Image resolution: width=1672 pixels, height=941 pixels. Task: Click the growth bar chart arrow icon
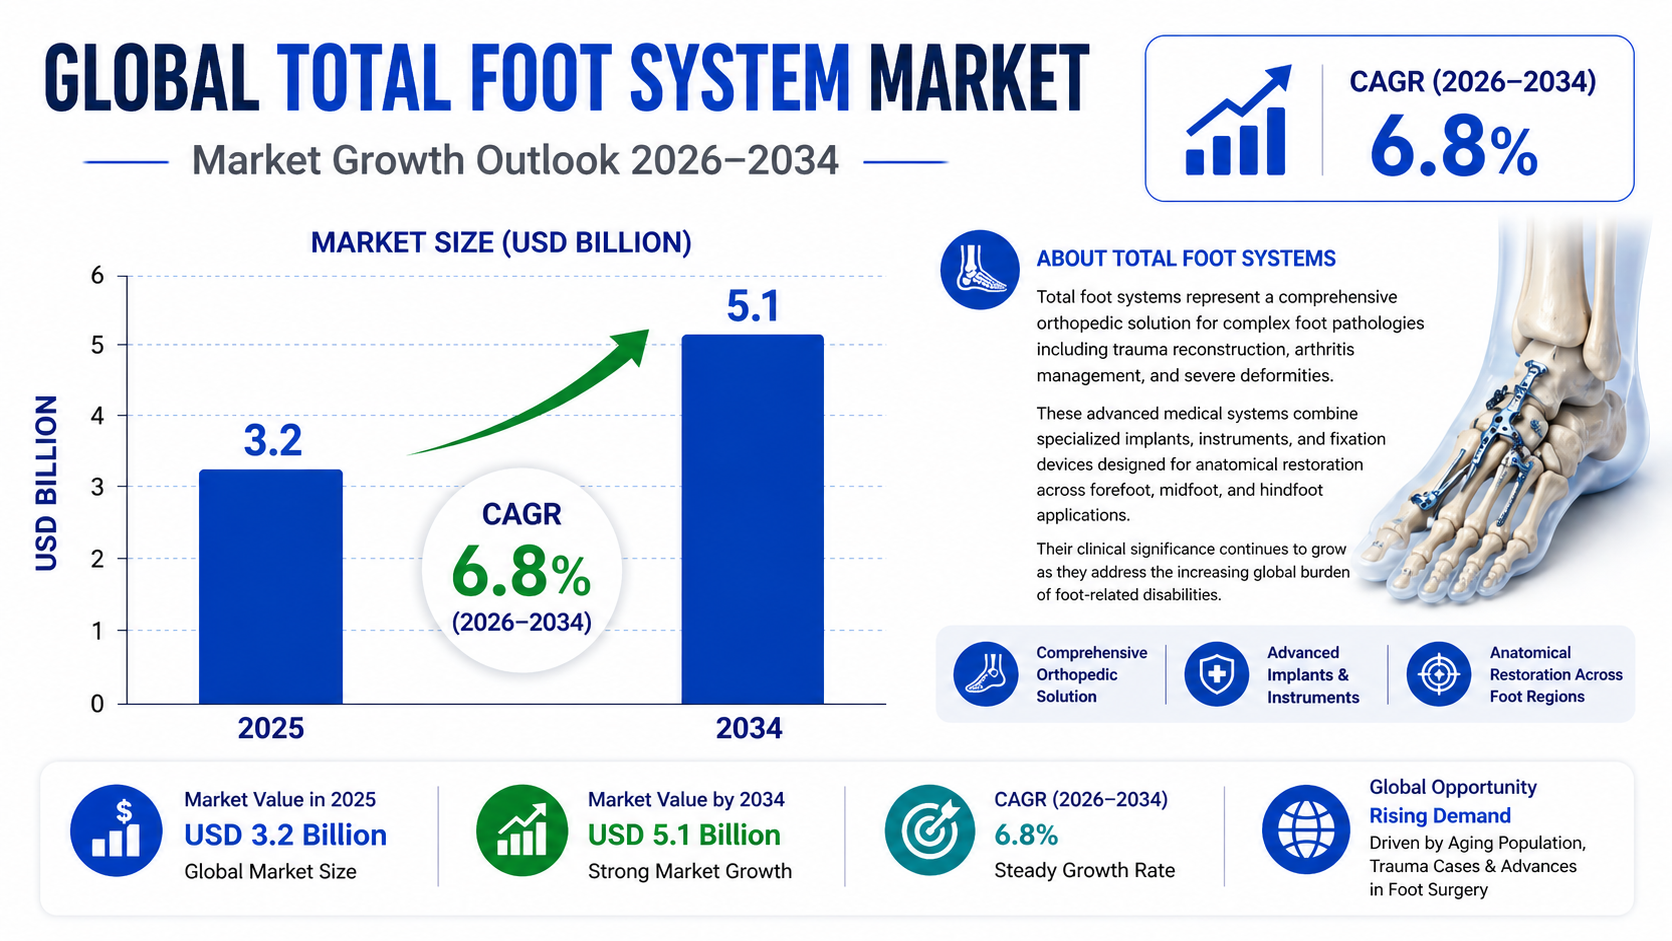1237,122
